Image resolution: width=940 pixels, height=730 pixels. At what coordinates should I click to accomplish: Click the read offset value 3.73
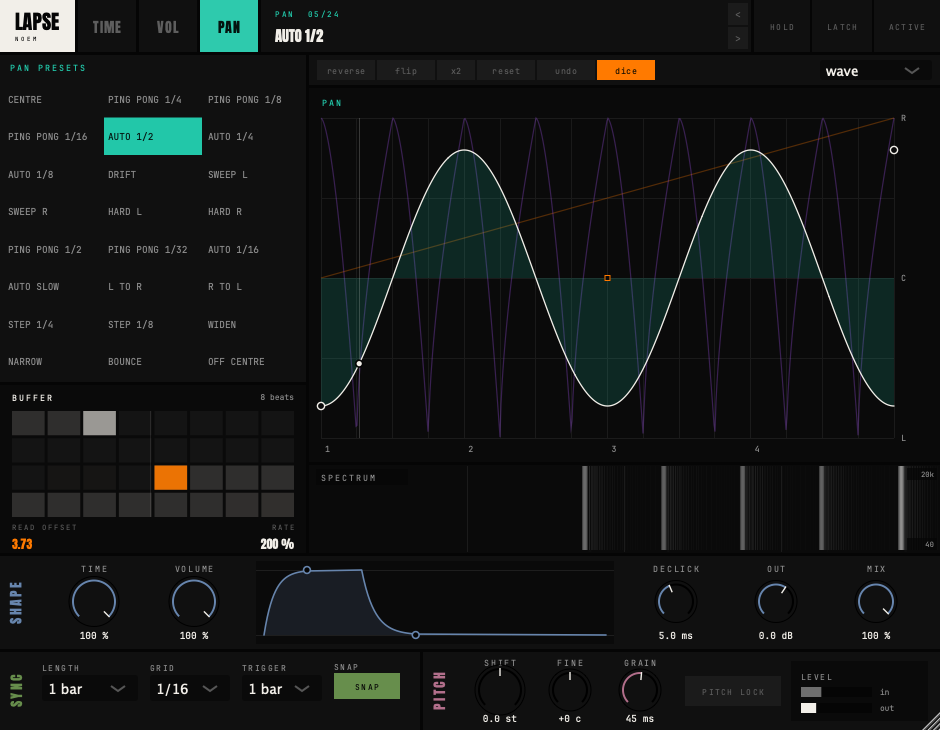(22, 544)
